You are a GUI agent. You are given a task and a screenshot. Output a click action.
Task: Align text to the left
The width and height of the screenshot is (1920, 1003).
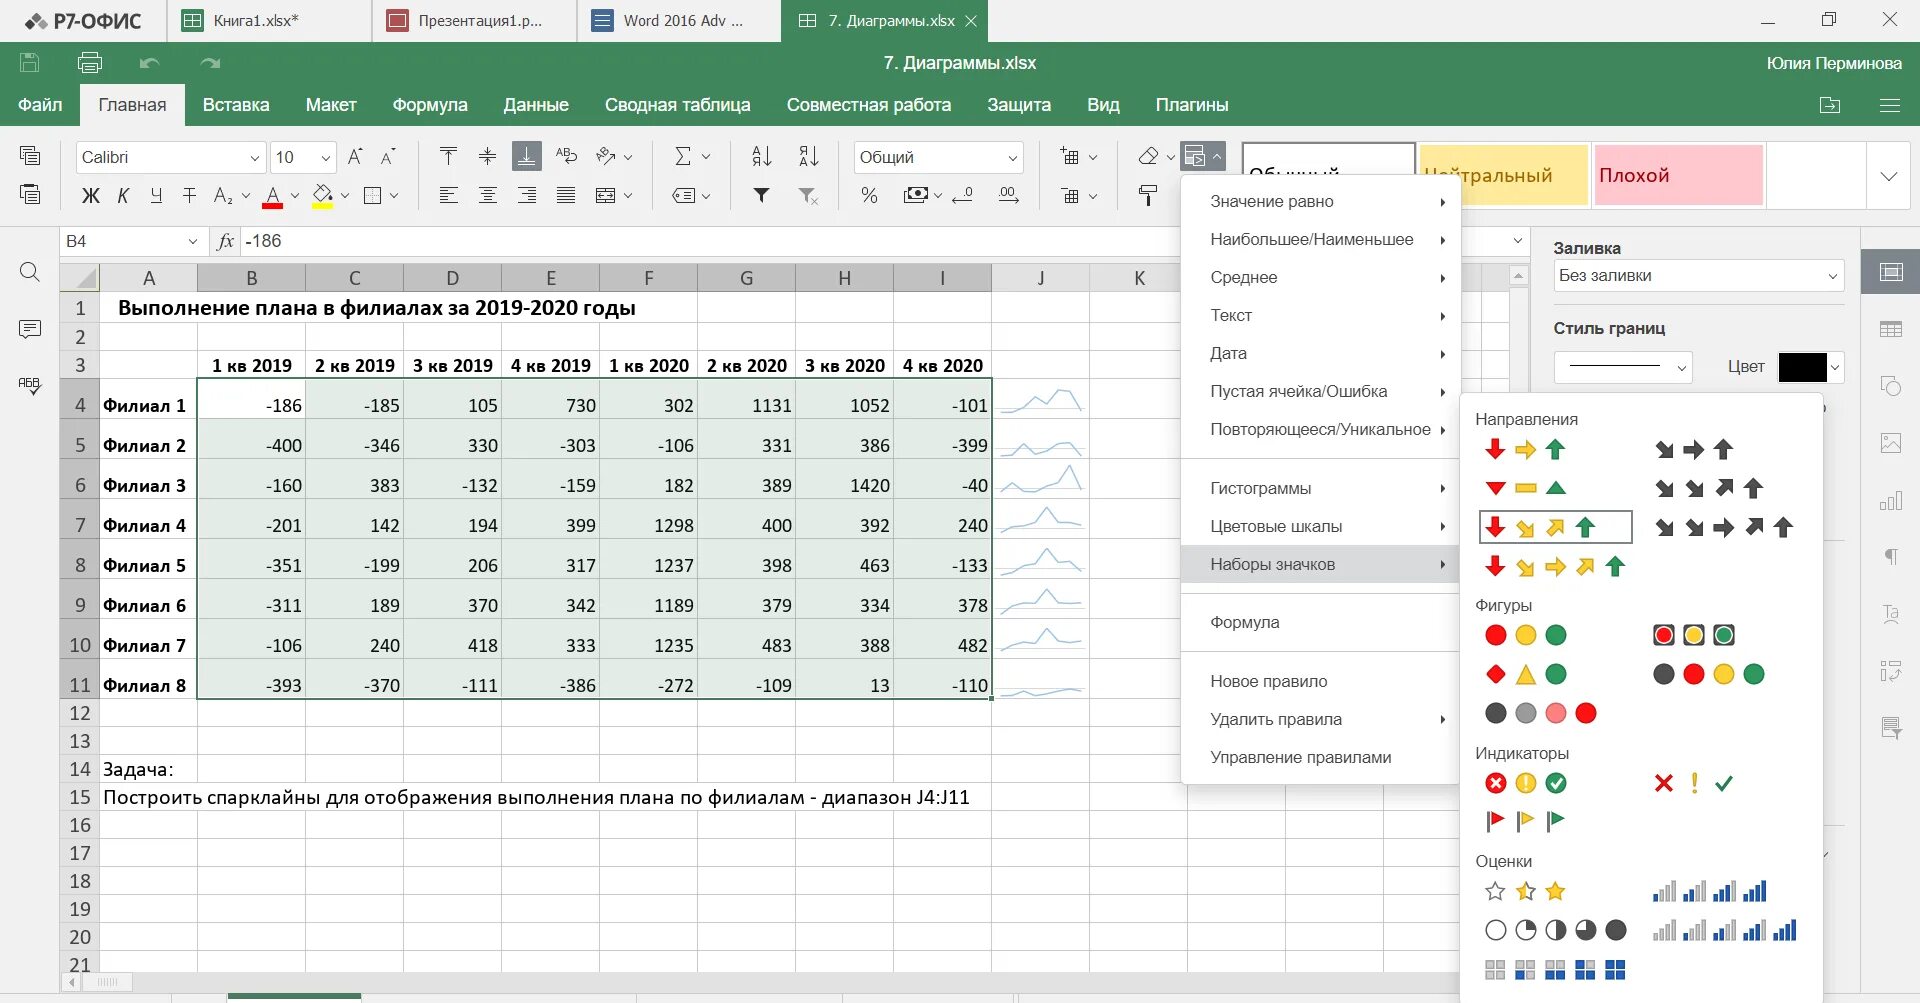click(x=448, y=195)
